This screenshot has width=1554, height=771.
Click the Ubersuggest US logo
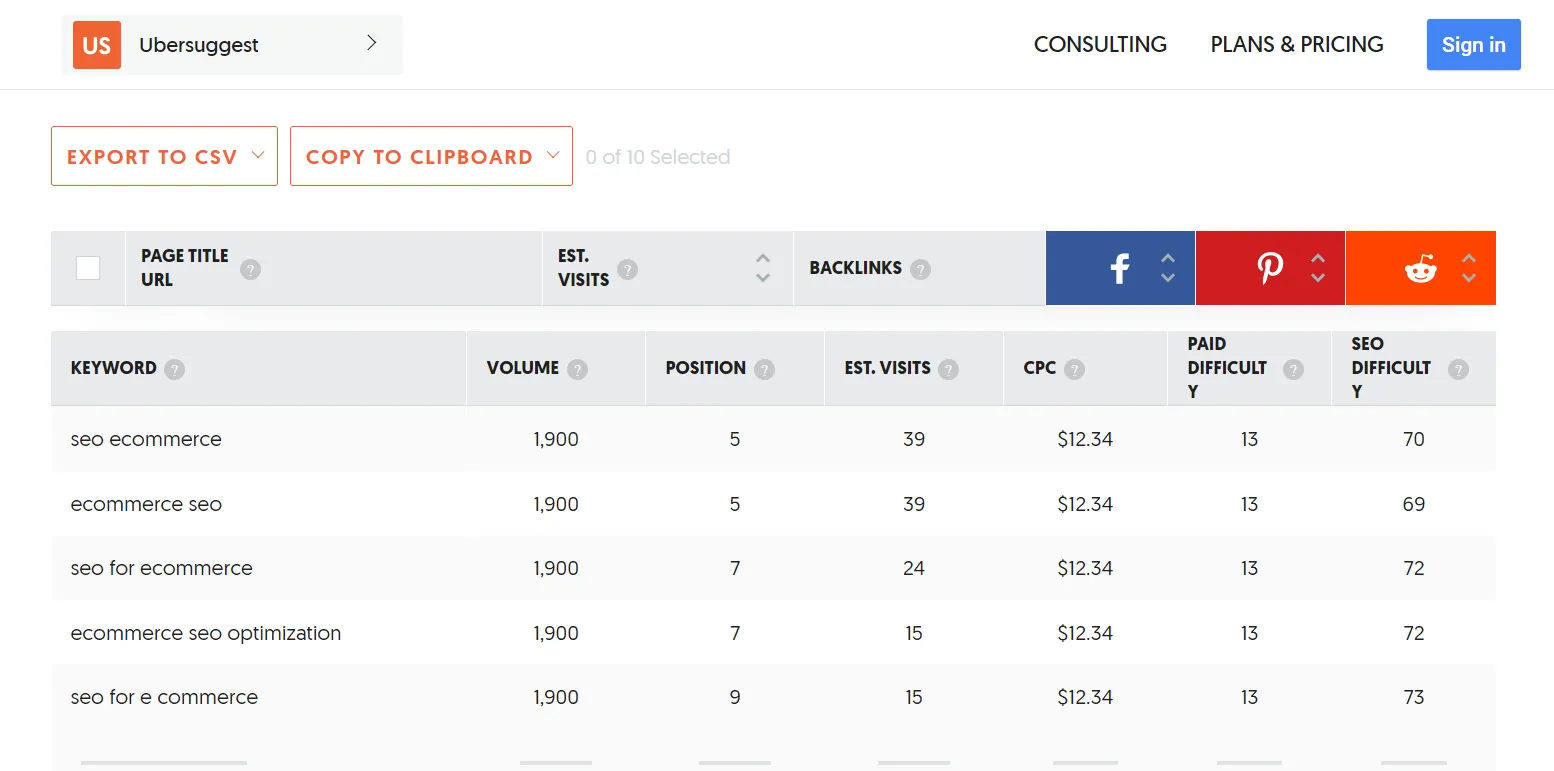(x=96, y=44)
